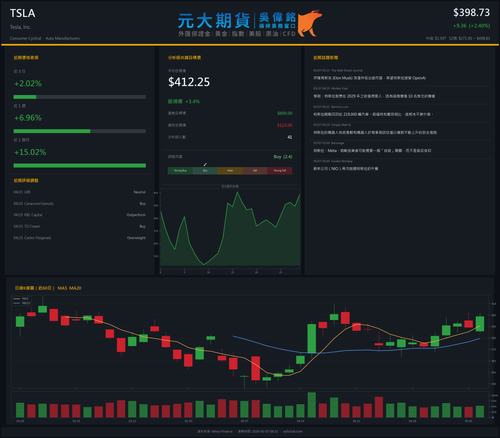Open the Motley Fool 2029 news headline

[374, 96]
